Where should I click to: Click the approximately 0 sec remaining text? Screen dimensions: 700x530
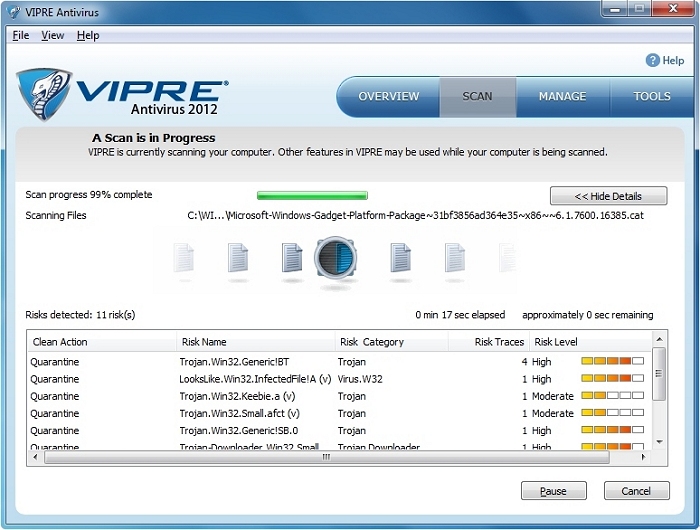[x=588, y=315]
